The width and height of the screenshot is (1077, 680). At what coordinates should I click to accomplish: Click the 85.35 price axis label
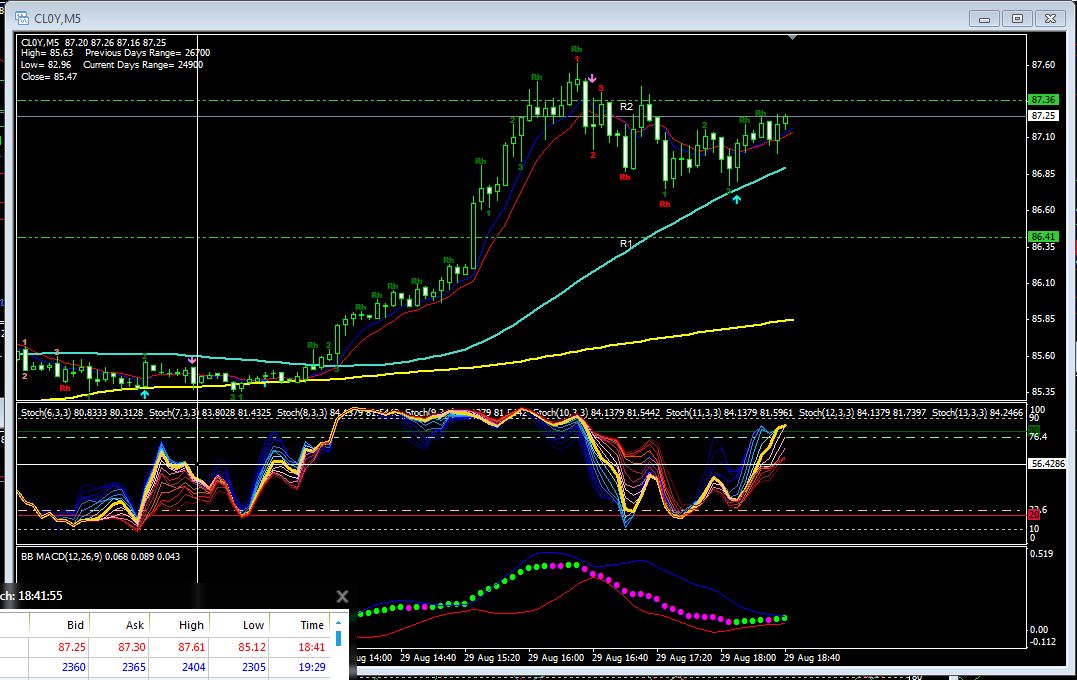[x=1043, y=392]
